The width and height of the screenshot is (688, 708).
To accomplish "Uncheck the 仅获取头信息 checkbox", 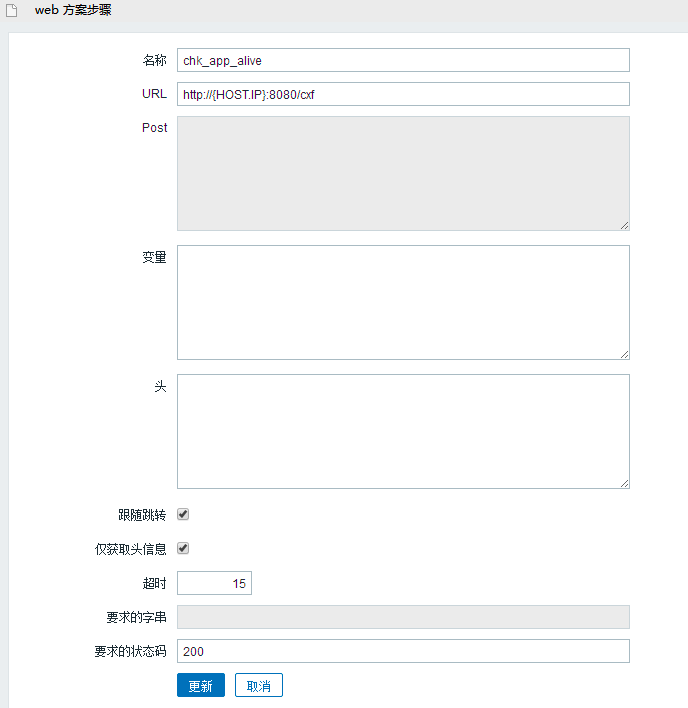I will click(x=183, y=548).
